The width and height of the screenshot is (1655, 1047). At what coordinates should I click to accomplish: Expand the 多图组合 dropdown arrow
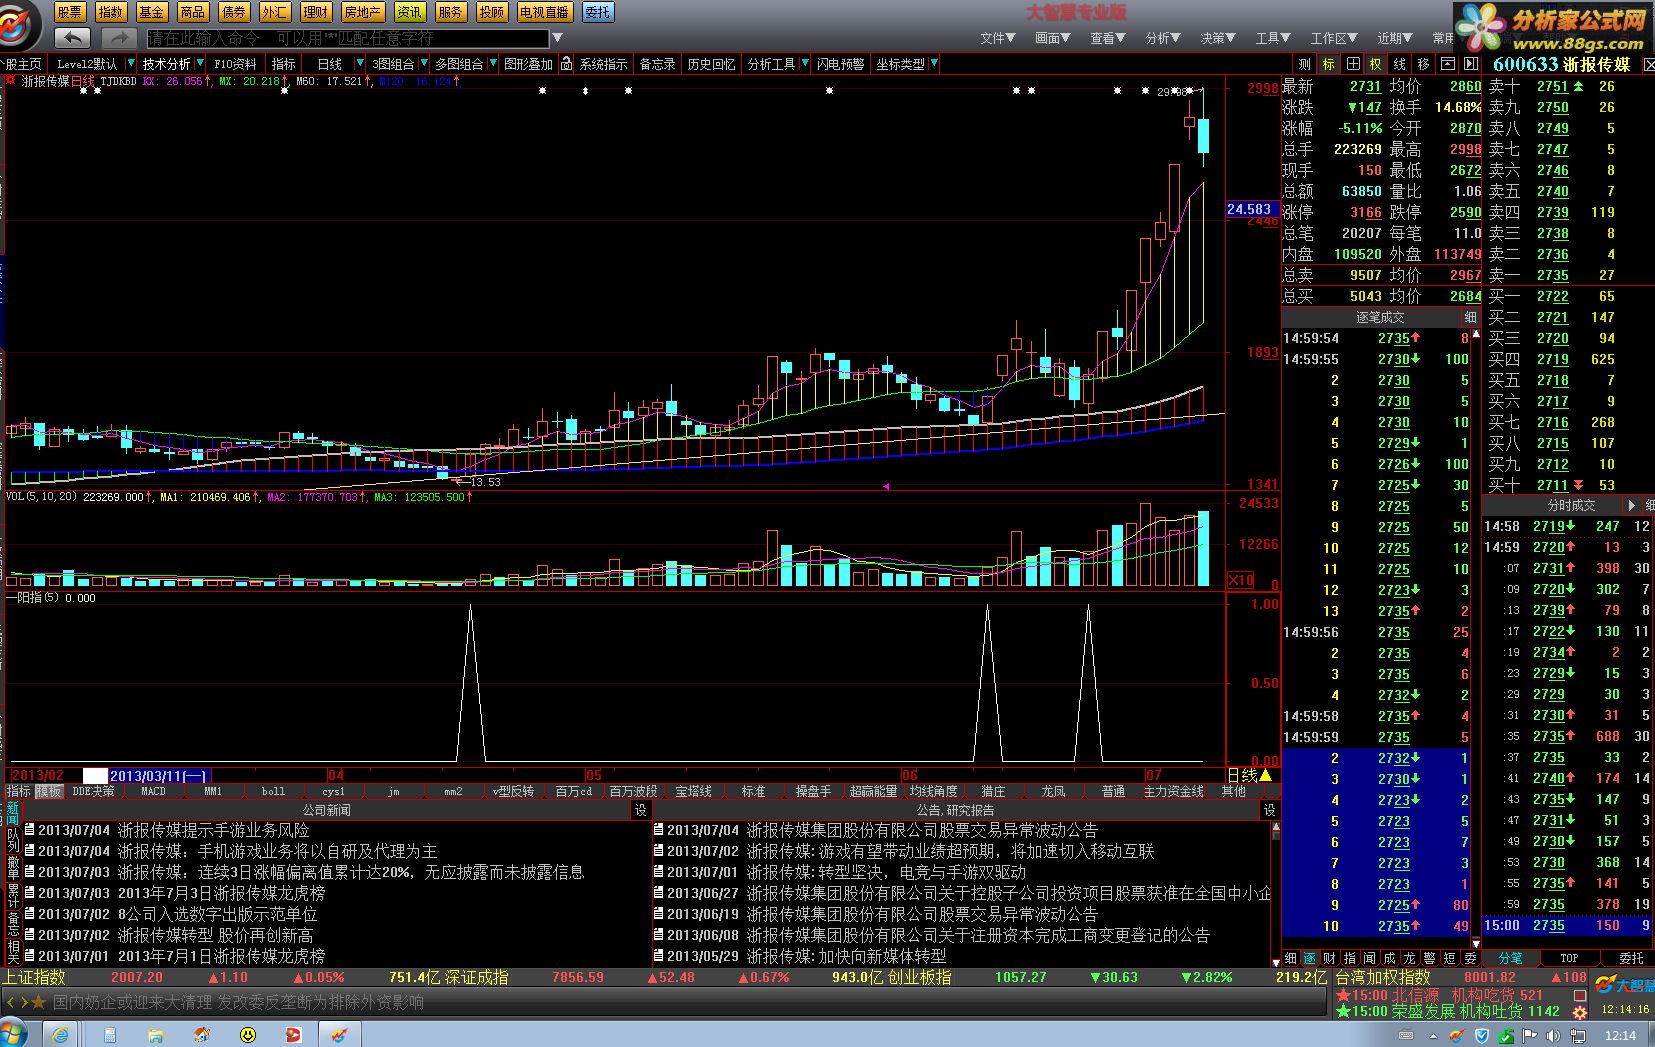click(x=493, y=63)
